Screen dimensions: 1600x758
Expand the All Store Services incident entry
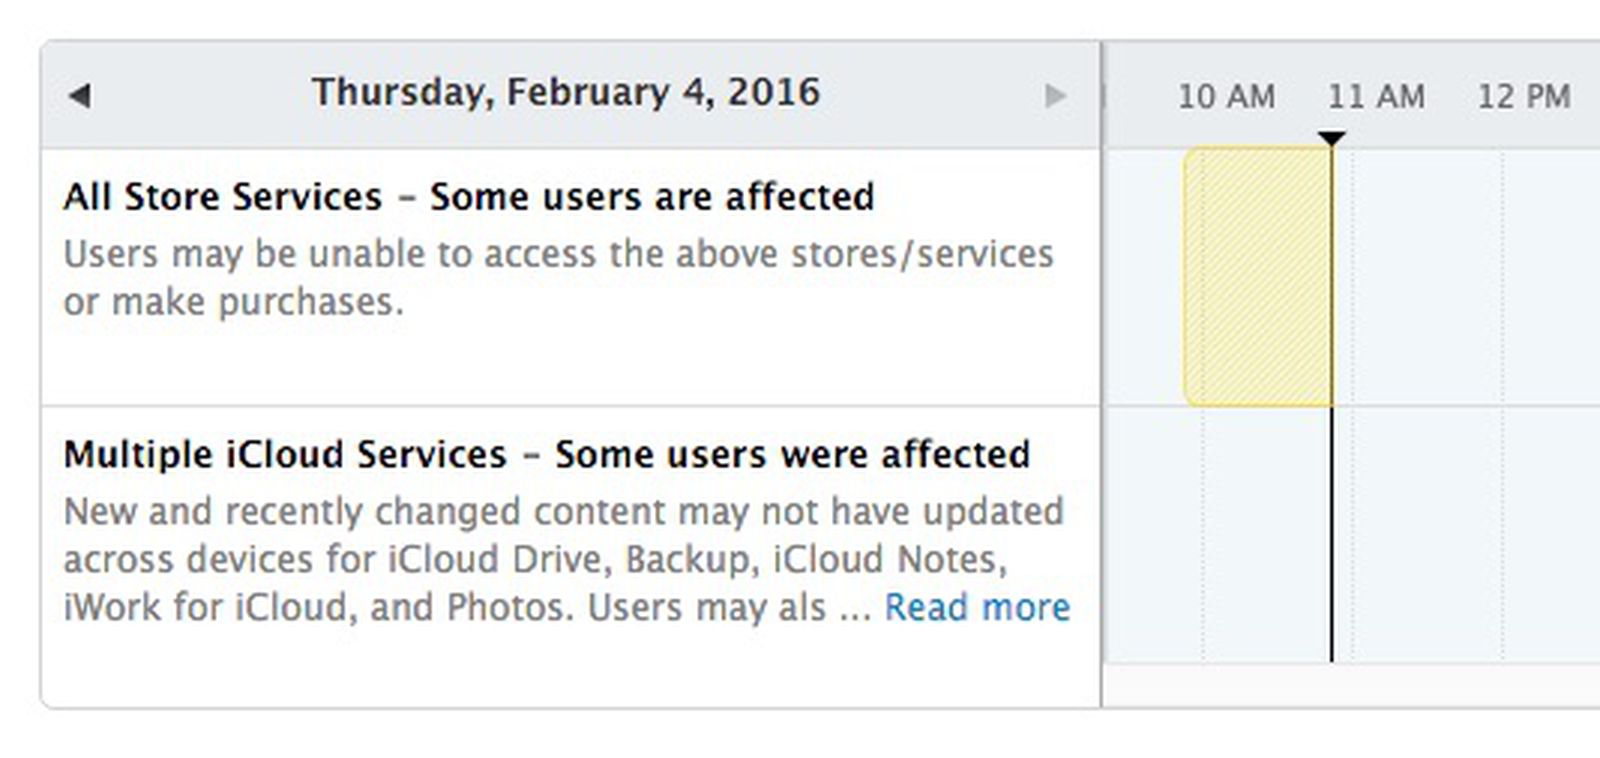(469, 197)
